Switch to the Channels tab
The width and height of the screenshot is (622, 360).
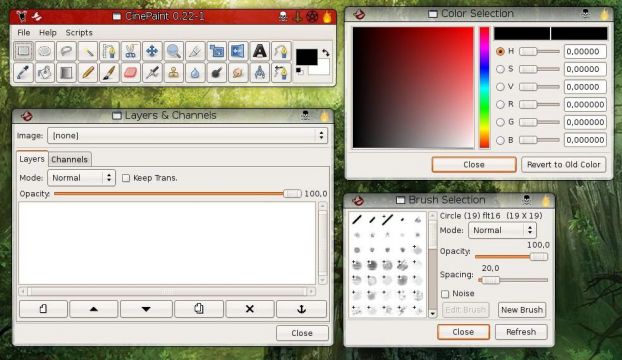tap(69, 159)
